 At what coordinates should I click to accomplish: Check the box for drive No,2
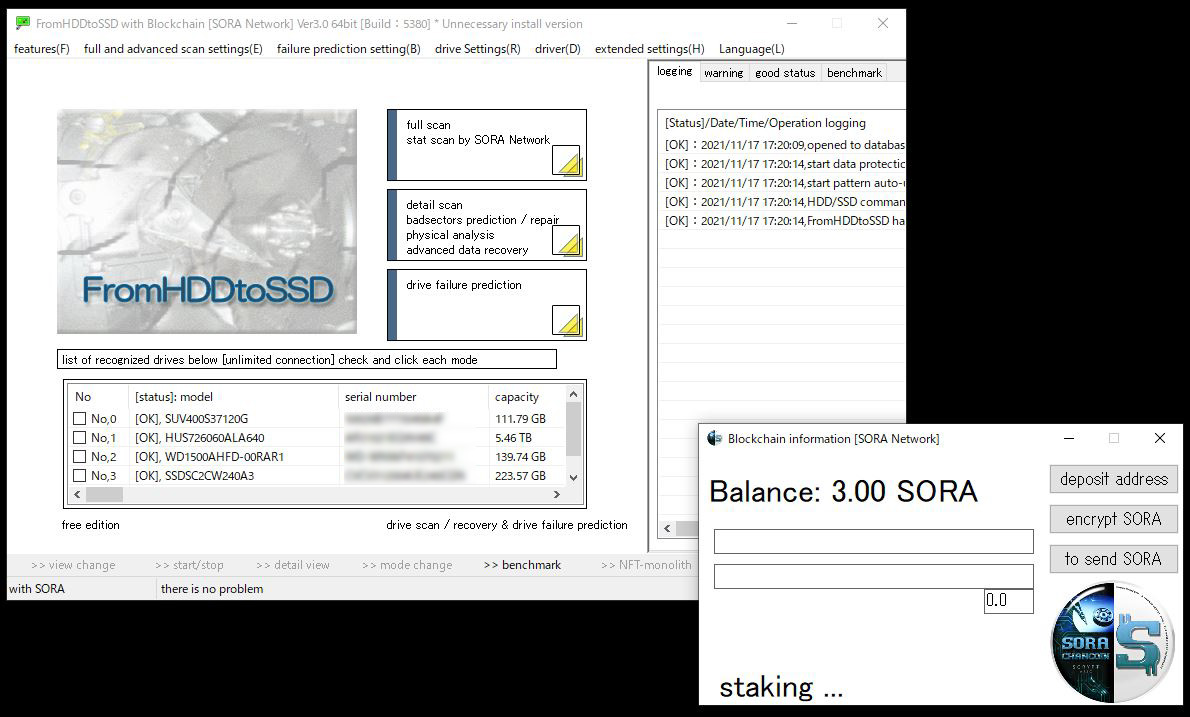80,456
